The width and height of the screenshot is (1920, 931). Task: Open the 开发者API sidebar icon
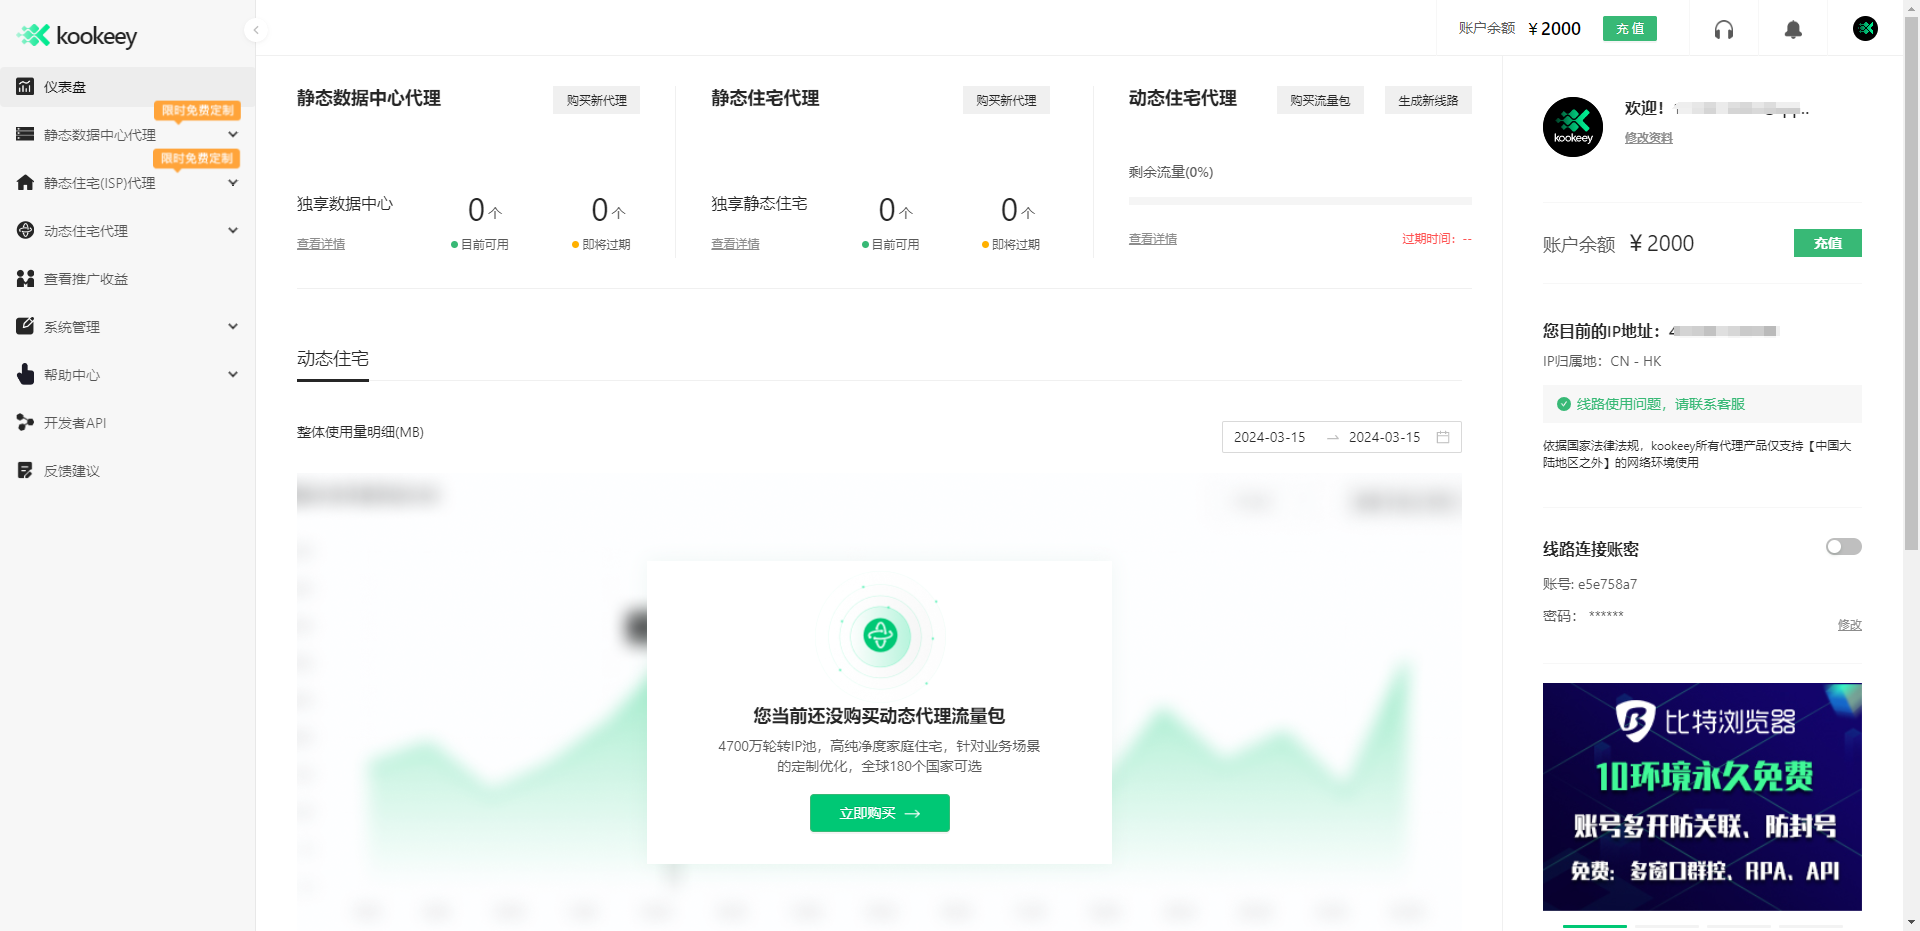click(25, 423)
